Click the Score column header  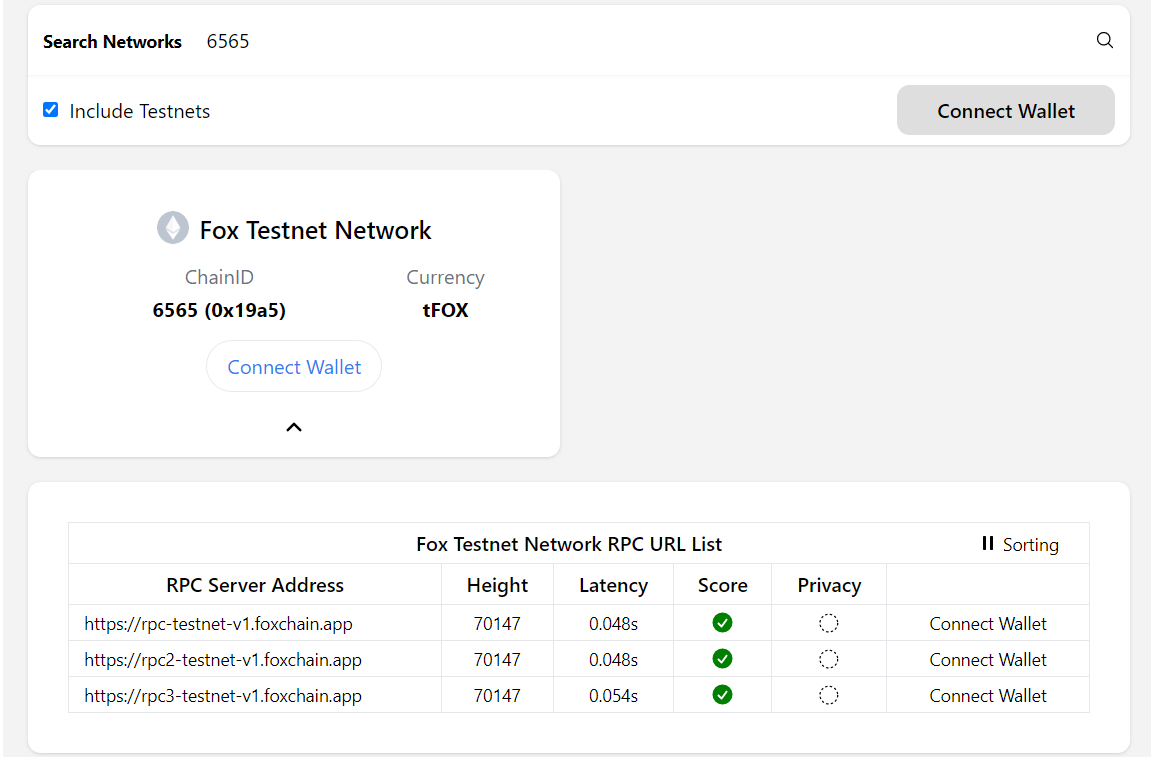point(722,585)
